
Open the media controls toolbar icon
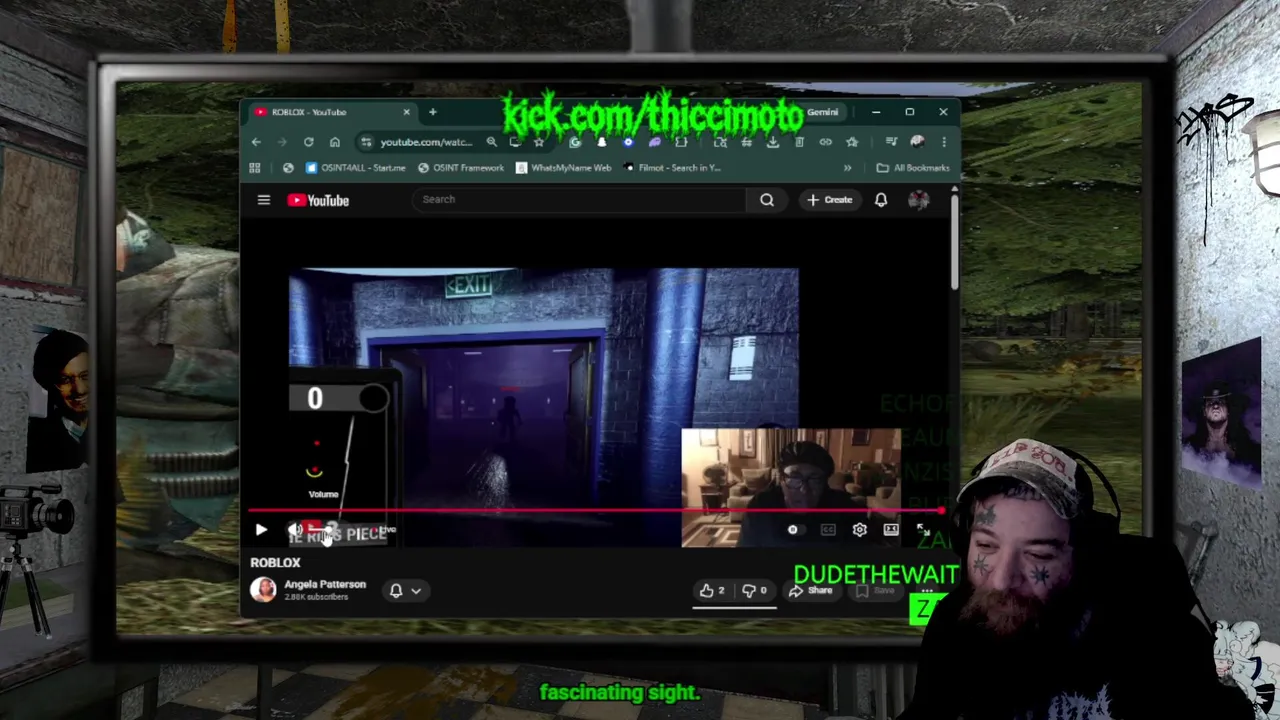click(891, 142)
